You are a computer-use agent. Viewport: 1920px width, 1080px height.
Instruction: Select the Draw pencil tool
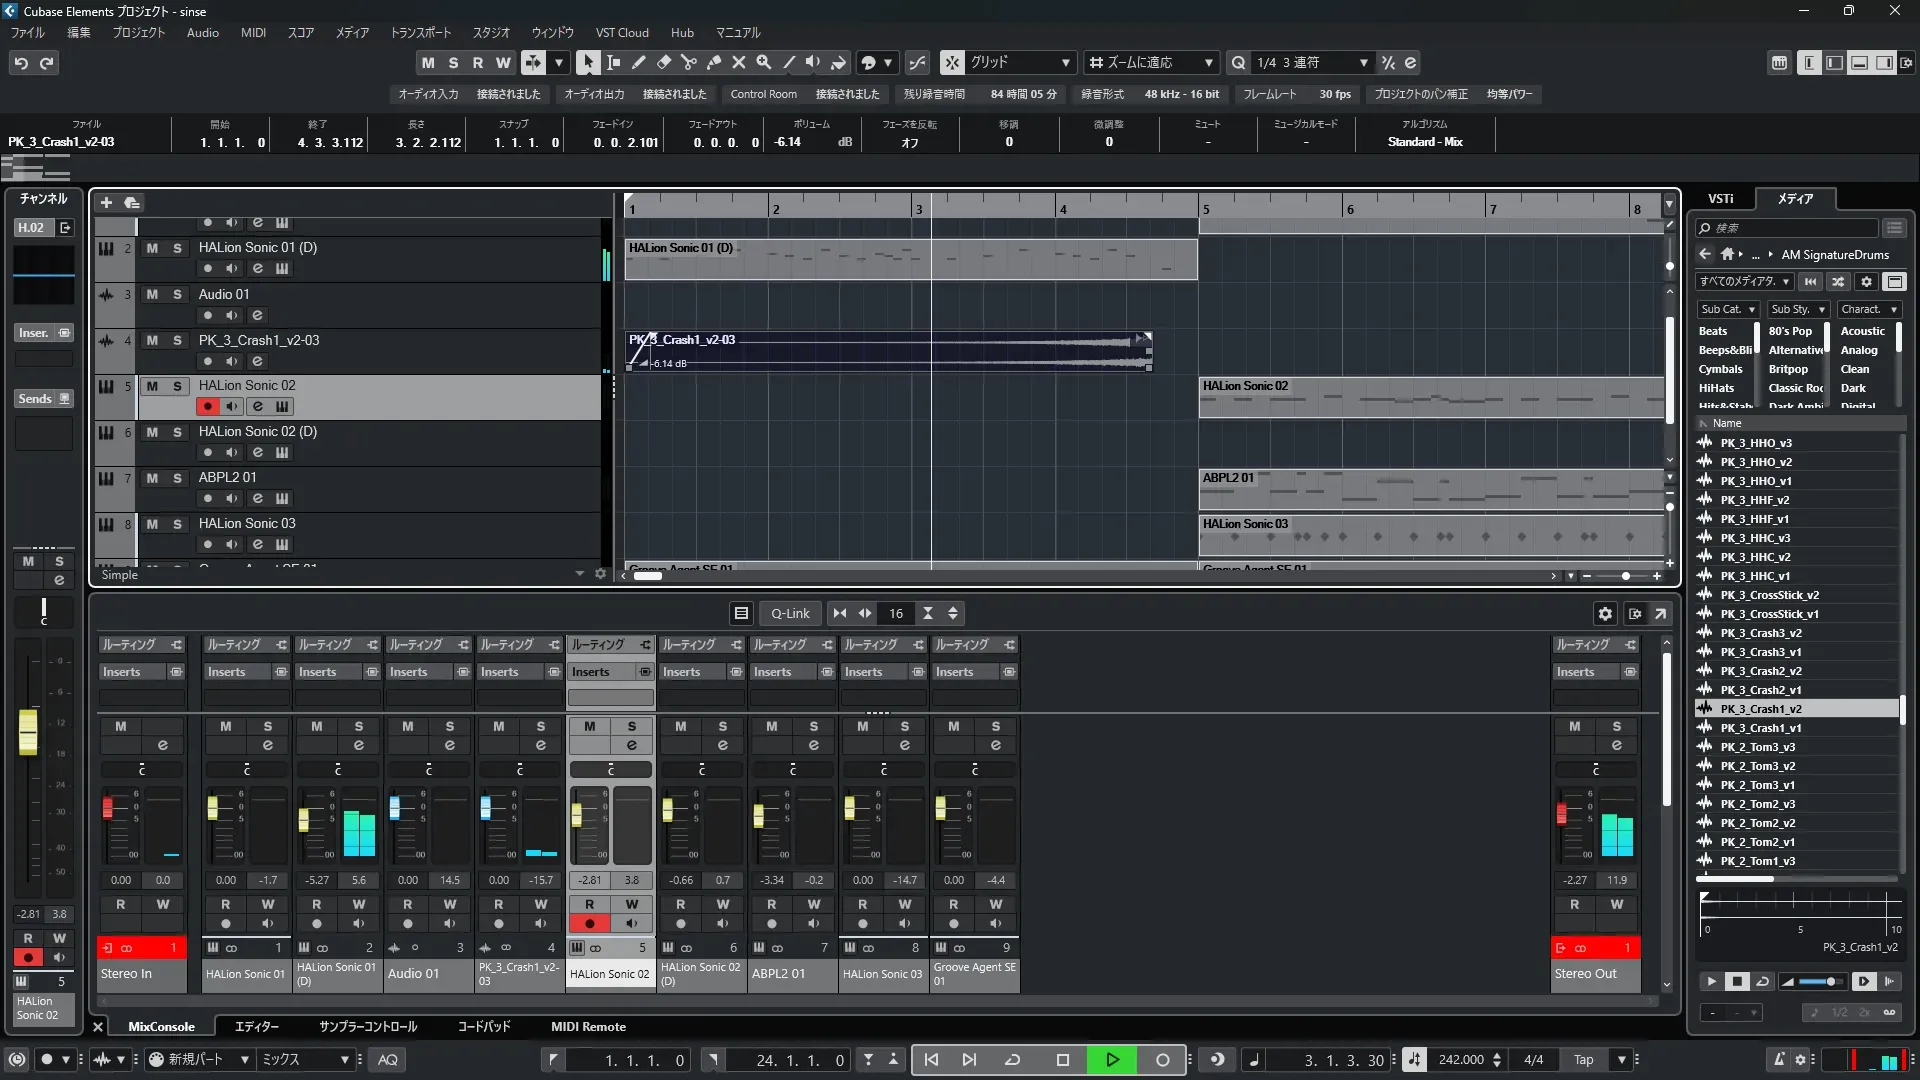(x=639, y=62)
